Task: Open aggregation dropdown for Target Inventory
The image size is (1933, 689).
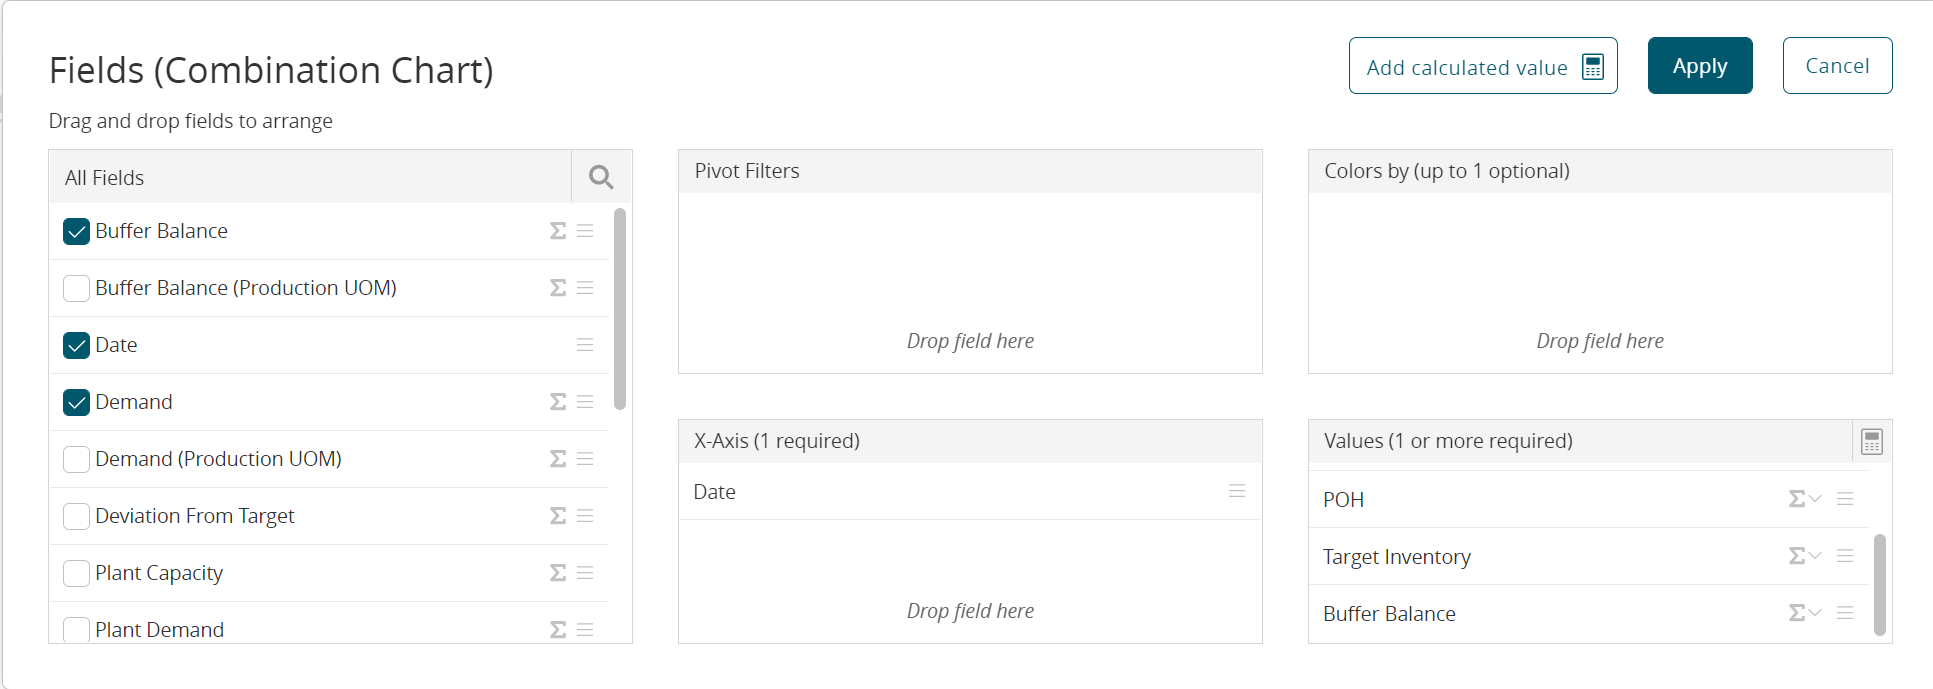Action: coord(1805,556)
